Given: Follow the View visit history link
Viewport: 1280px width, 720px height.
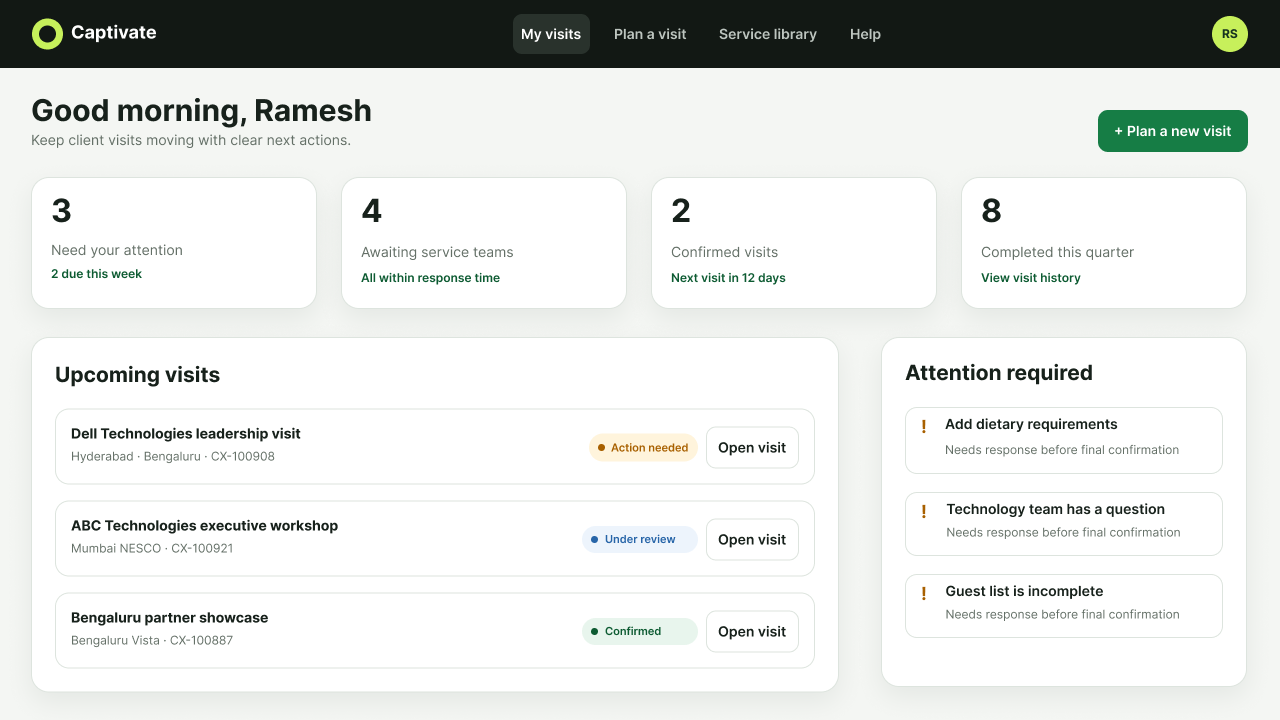Looking at the screenshot, I should point(1031,278).
